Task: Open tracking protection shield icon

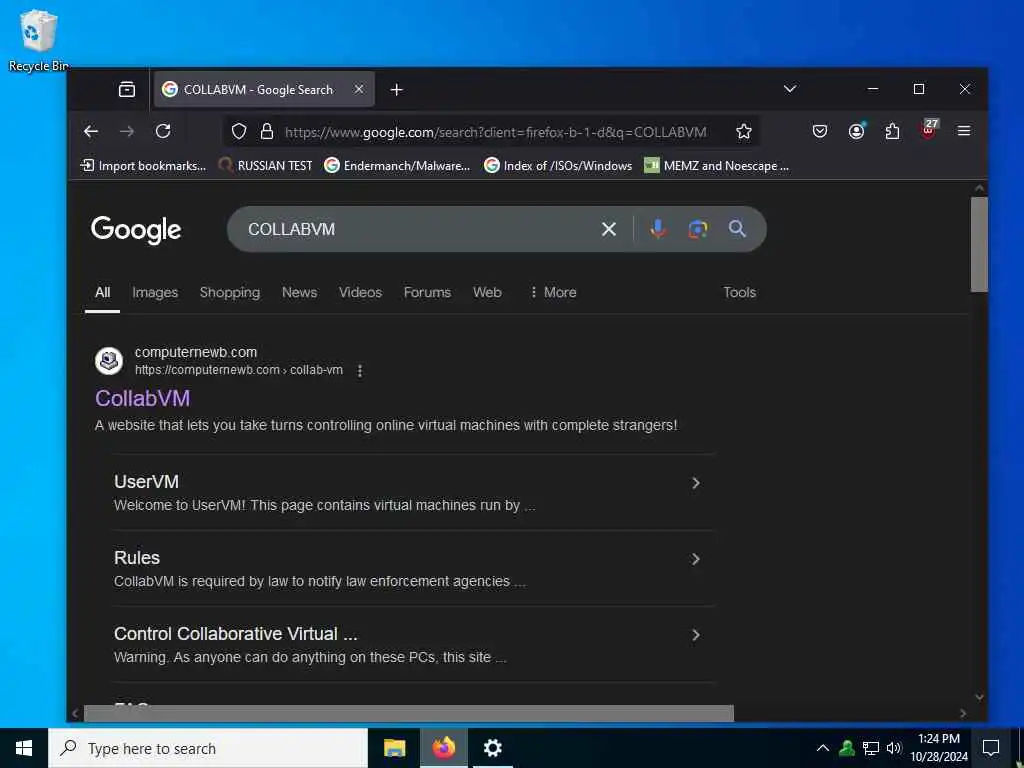Action: (x=239, y=131)
